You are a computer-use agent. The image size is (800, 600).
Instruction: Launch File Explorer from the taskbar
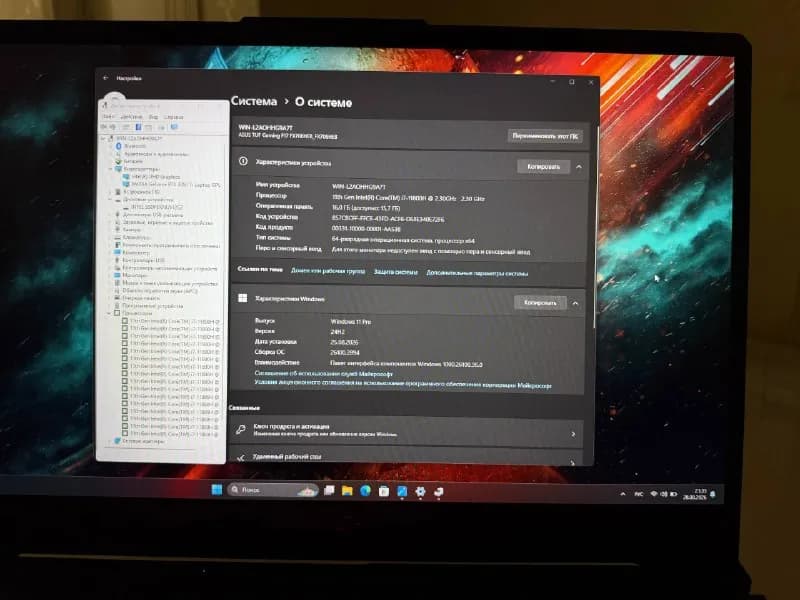point(347,491)
